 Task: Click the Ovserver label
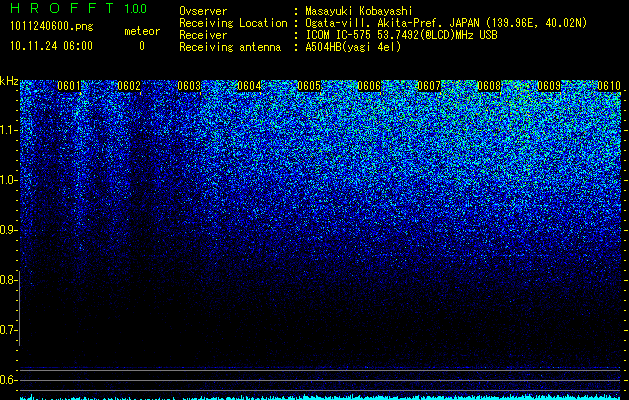pos(203,11)
